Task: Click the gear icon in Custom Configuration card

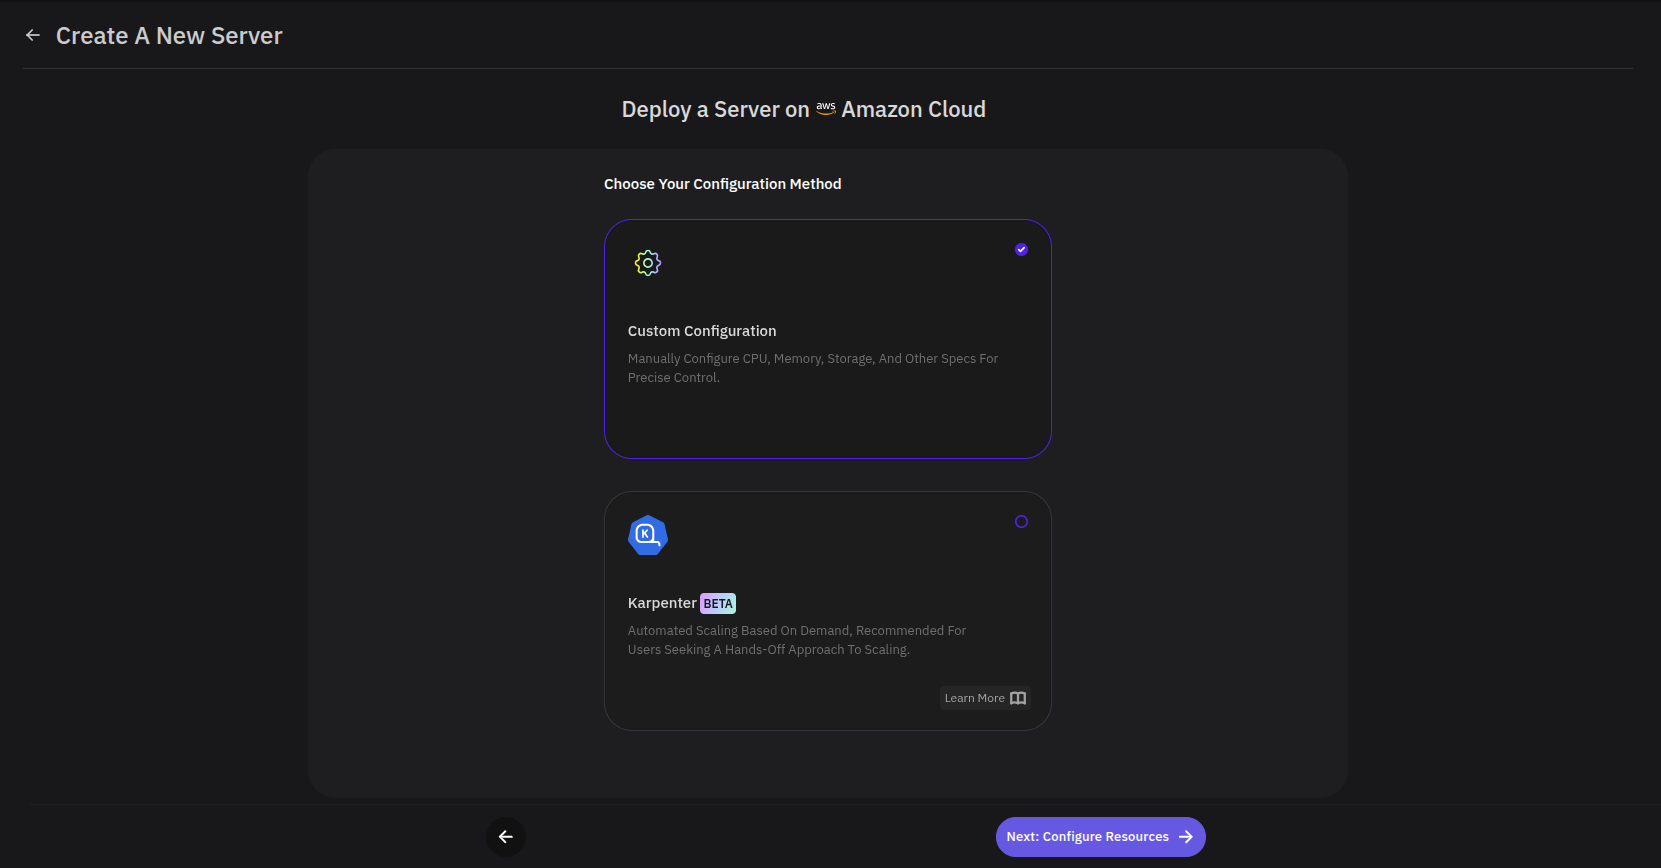Action: [x=648, y=263]
